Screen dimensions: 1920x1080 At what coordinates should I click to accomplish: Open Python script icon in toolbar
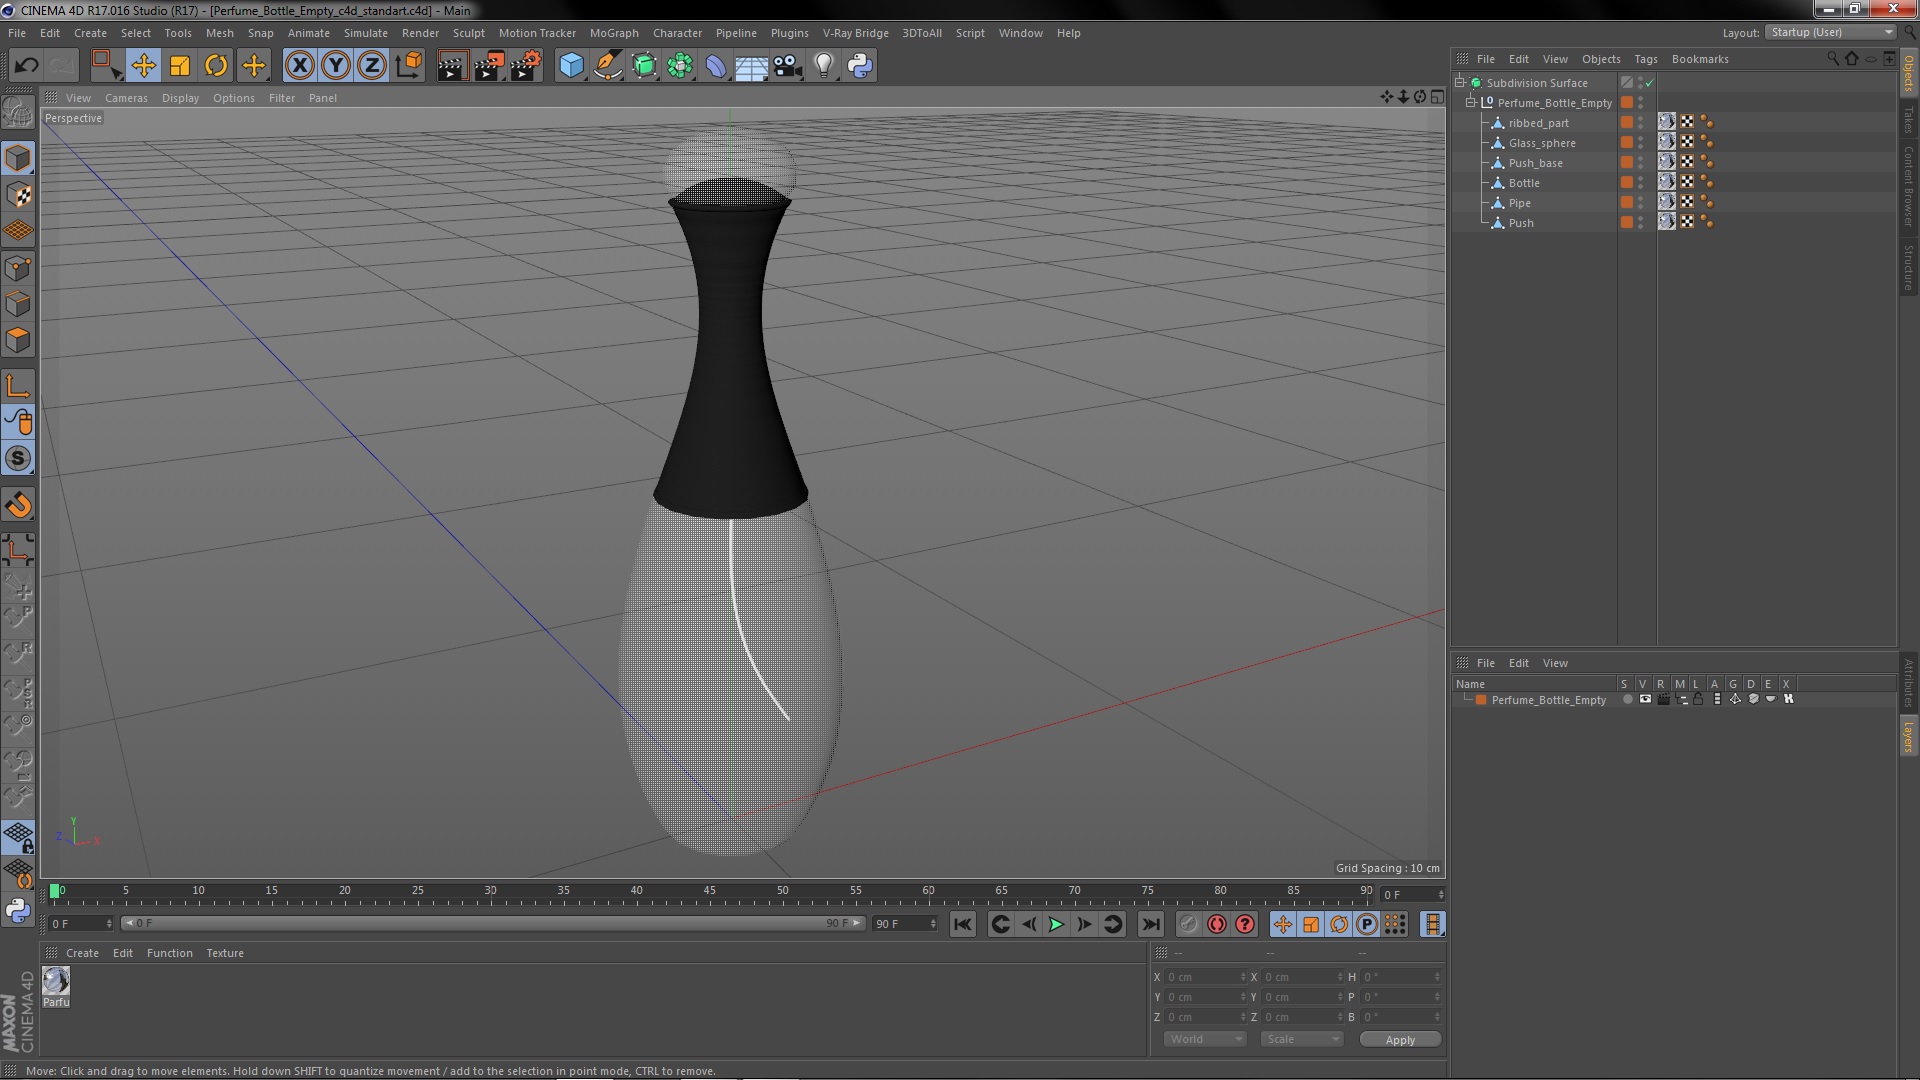[x=860, y=66]
